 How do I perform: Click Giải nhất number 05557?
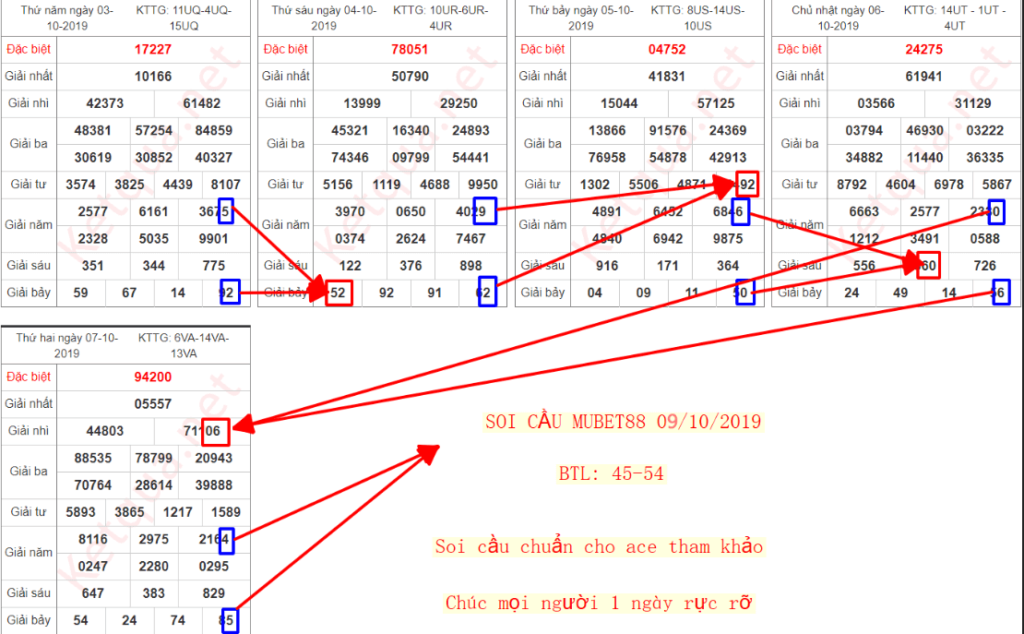click(153, 404)
